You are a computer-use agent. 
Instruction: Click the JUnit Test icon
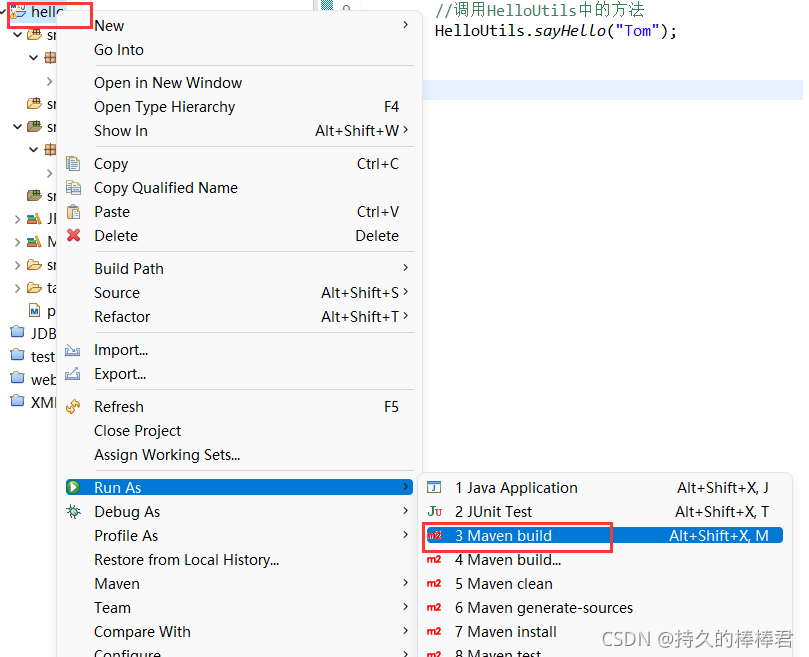click(x=434, y=511)
